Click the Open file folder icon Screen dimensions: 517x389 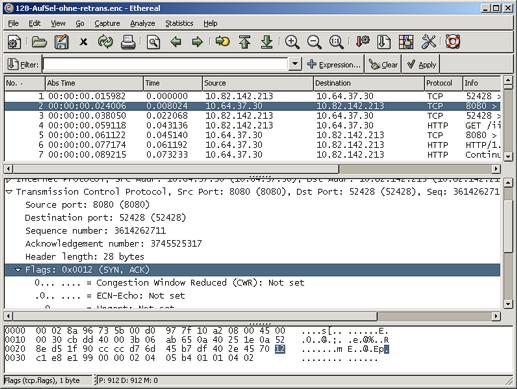pos(39,42)
